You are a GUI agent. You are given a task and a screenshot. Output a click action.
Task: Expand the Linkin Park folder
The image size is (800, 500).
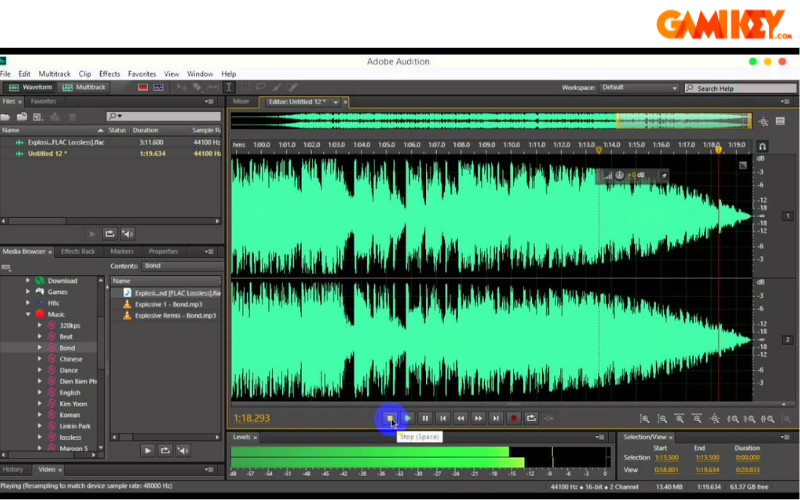[x=39, y=426]
